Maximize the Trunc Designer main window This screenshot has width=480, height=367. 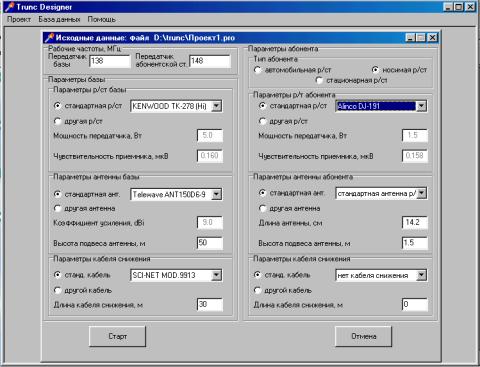(459, 7)
